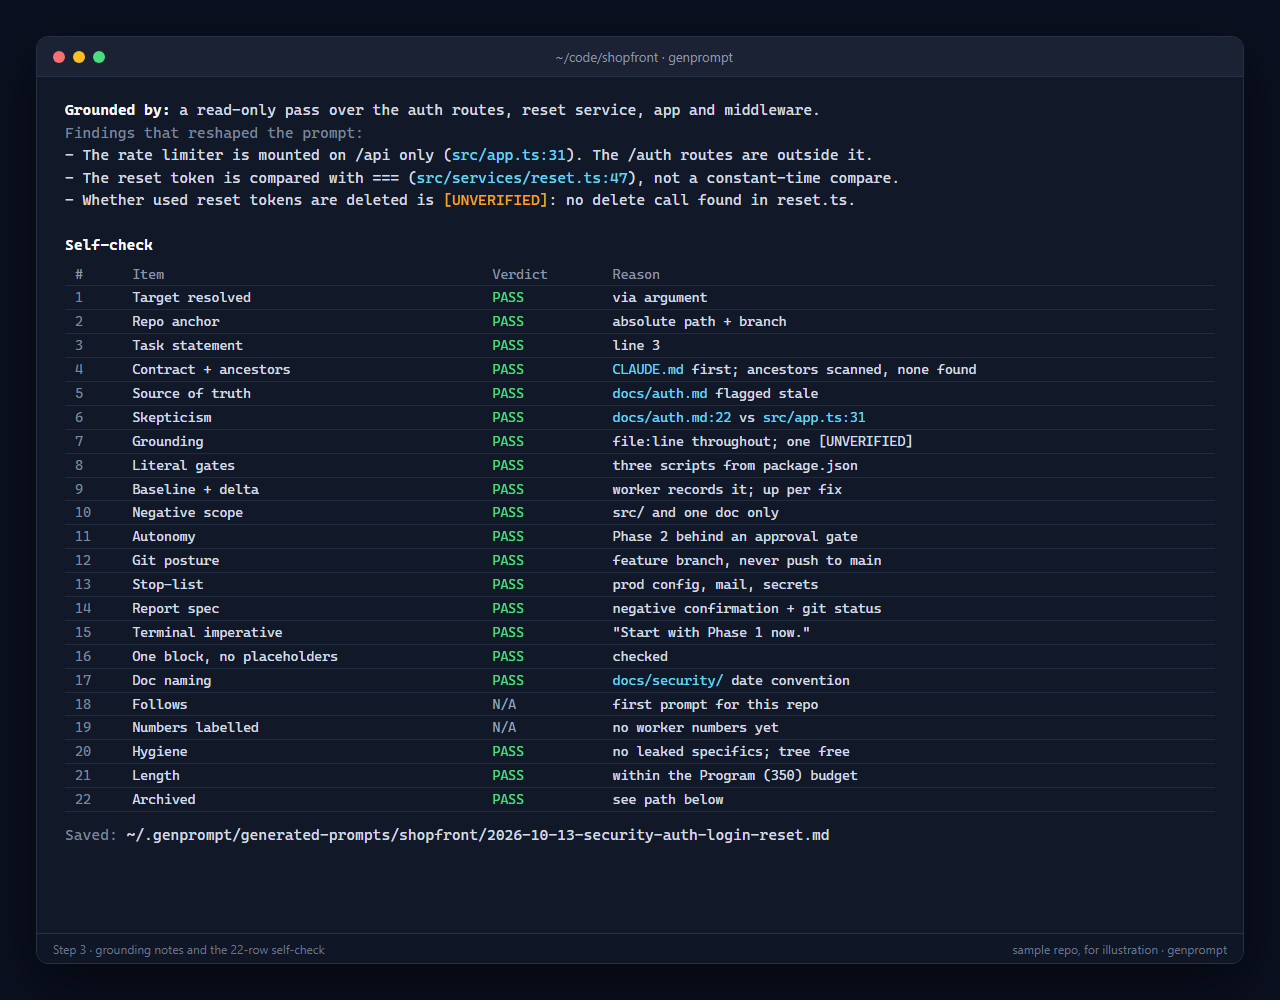This screenshot has width=1280, height=1000.
Task: Select the Stop-list row item
Action: 168,584
